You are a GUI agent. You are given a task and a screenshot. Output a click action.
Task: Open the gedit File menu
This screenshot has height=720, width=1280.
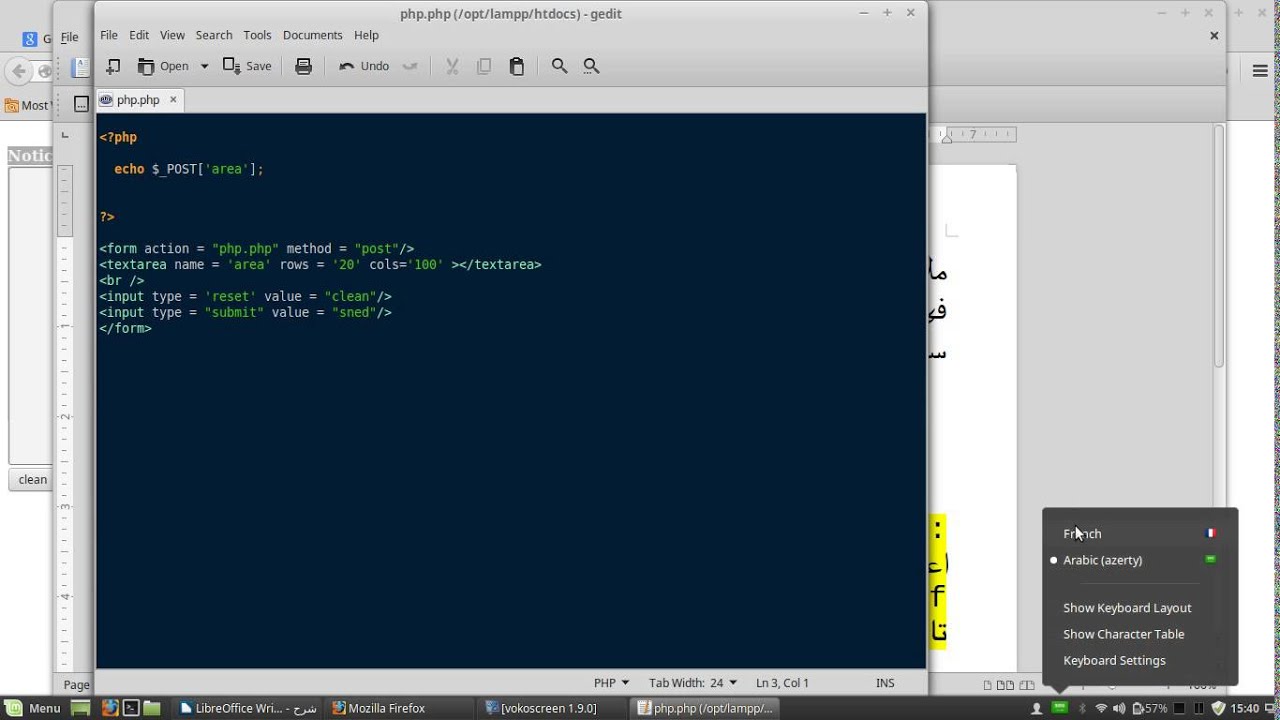coord(109,35)
